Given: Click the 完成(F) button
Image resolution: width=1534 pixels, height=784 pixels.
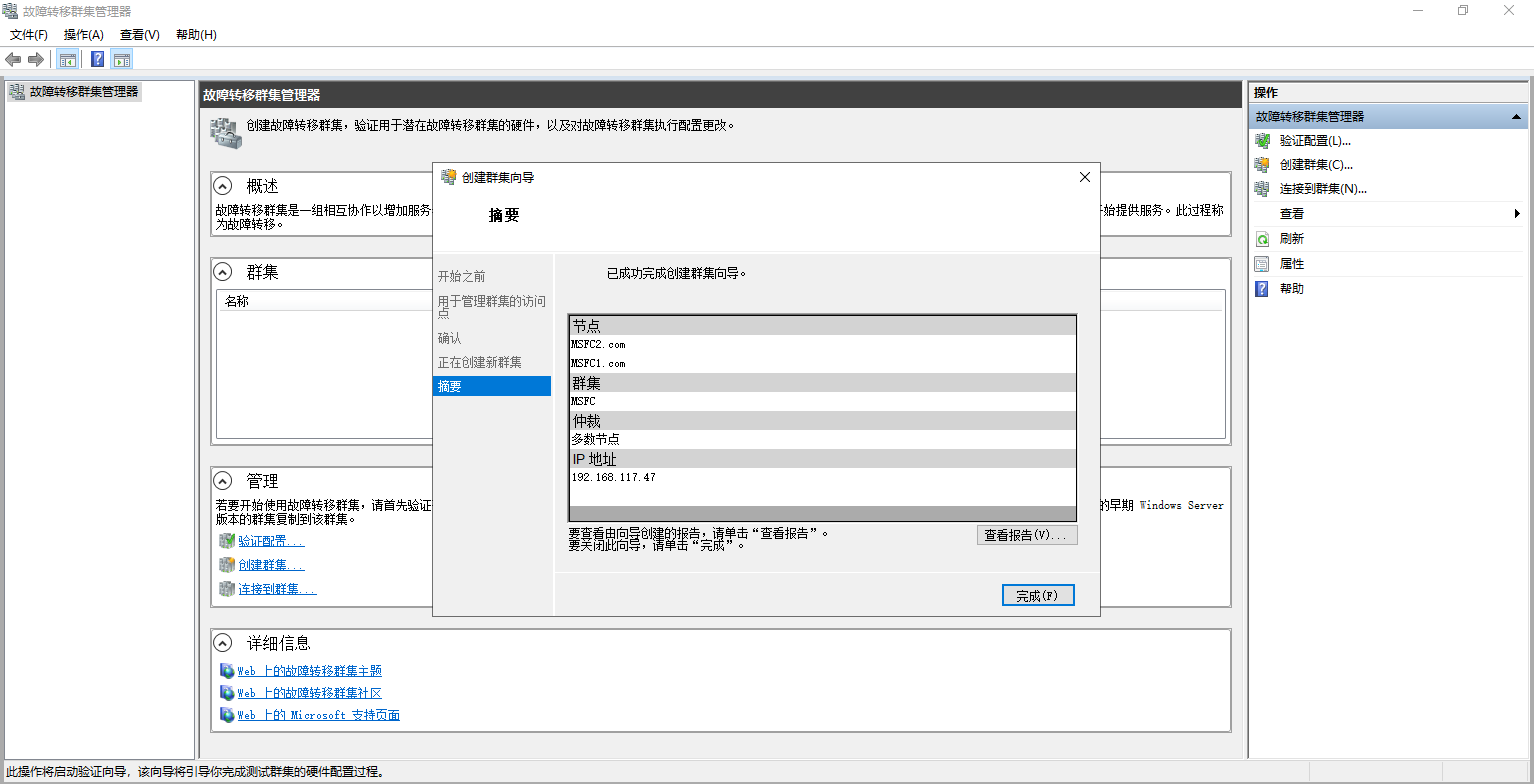Looking at the screenshot, I should point(1037,595).
